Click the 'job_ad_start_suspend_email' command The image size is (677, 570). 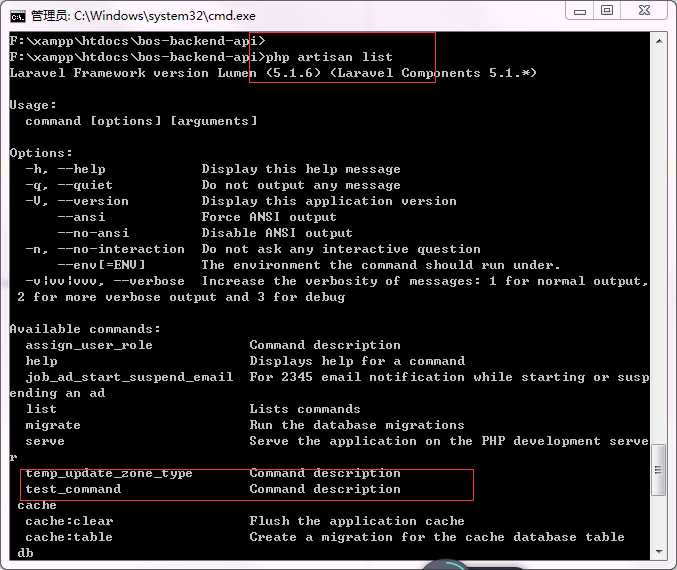coord(129,377)
